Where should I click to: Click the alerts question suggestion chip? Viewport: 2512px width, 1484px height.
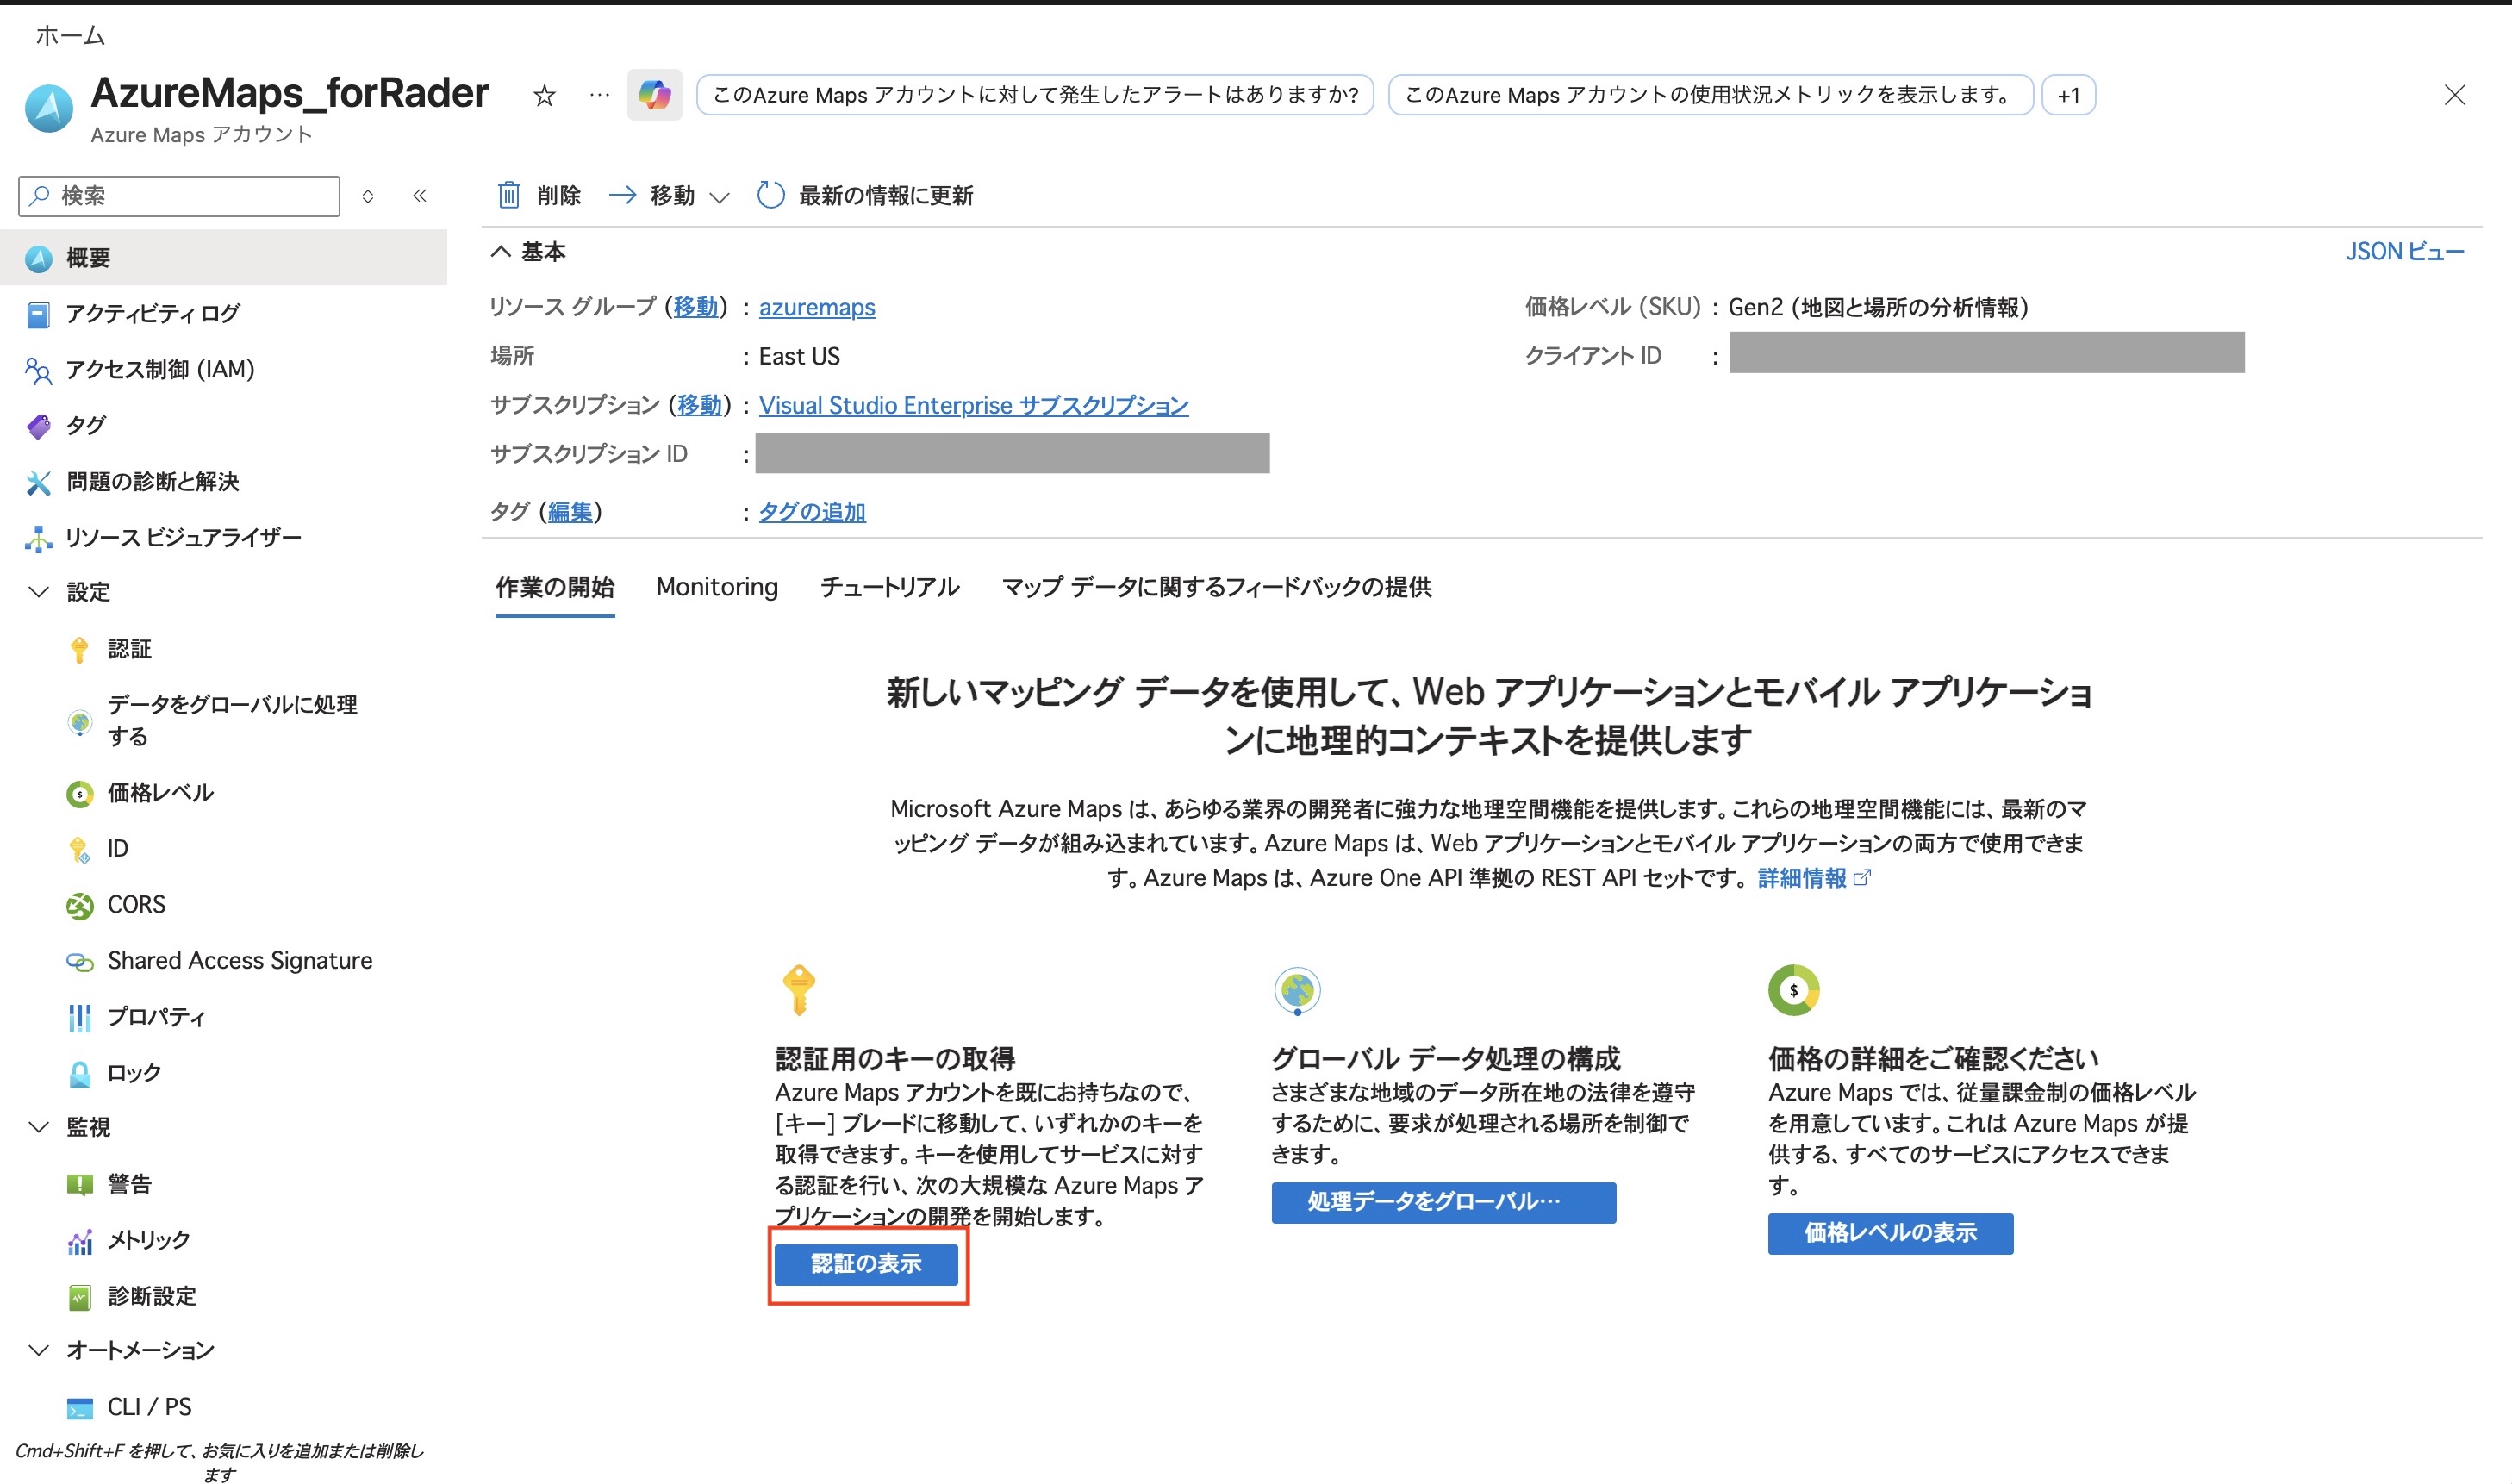(x=1035, y=95)
